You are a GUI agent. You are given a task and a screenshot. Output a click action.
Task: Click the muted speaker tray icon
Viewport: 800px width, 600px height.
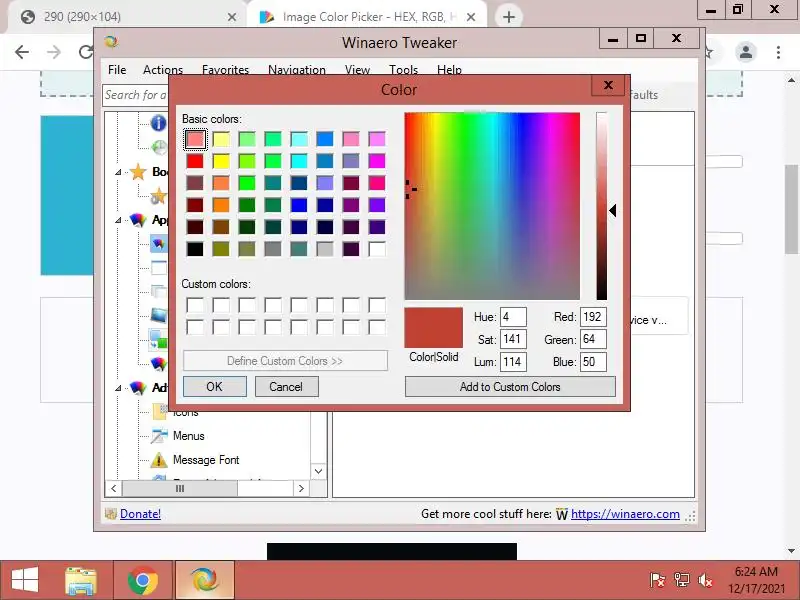coord(705,580)
